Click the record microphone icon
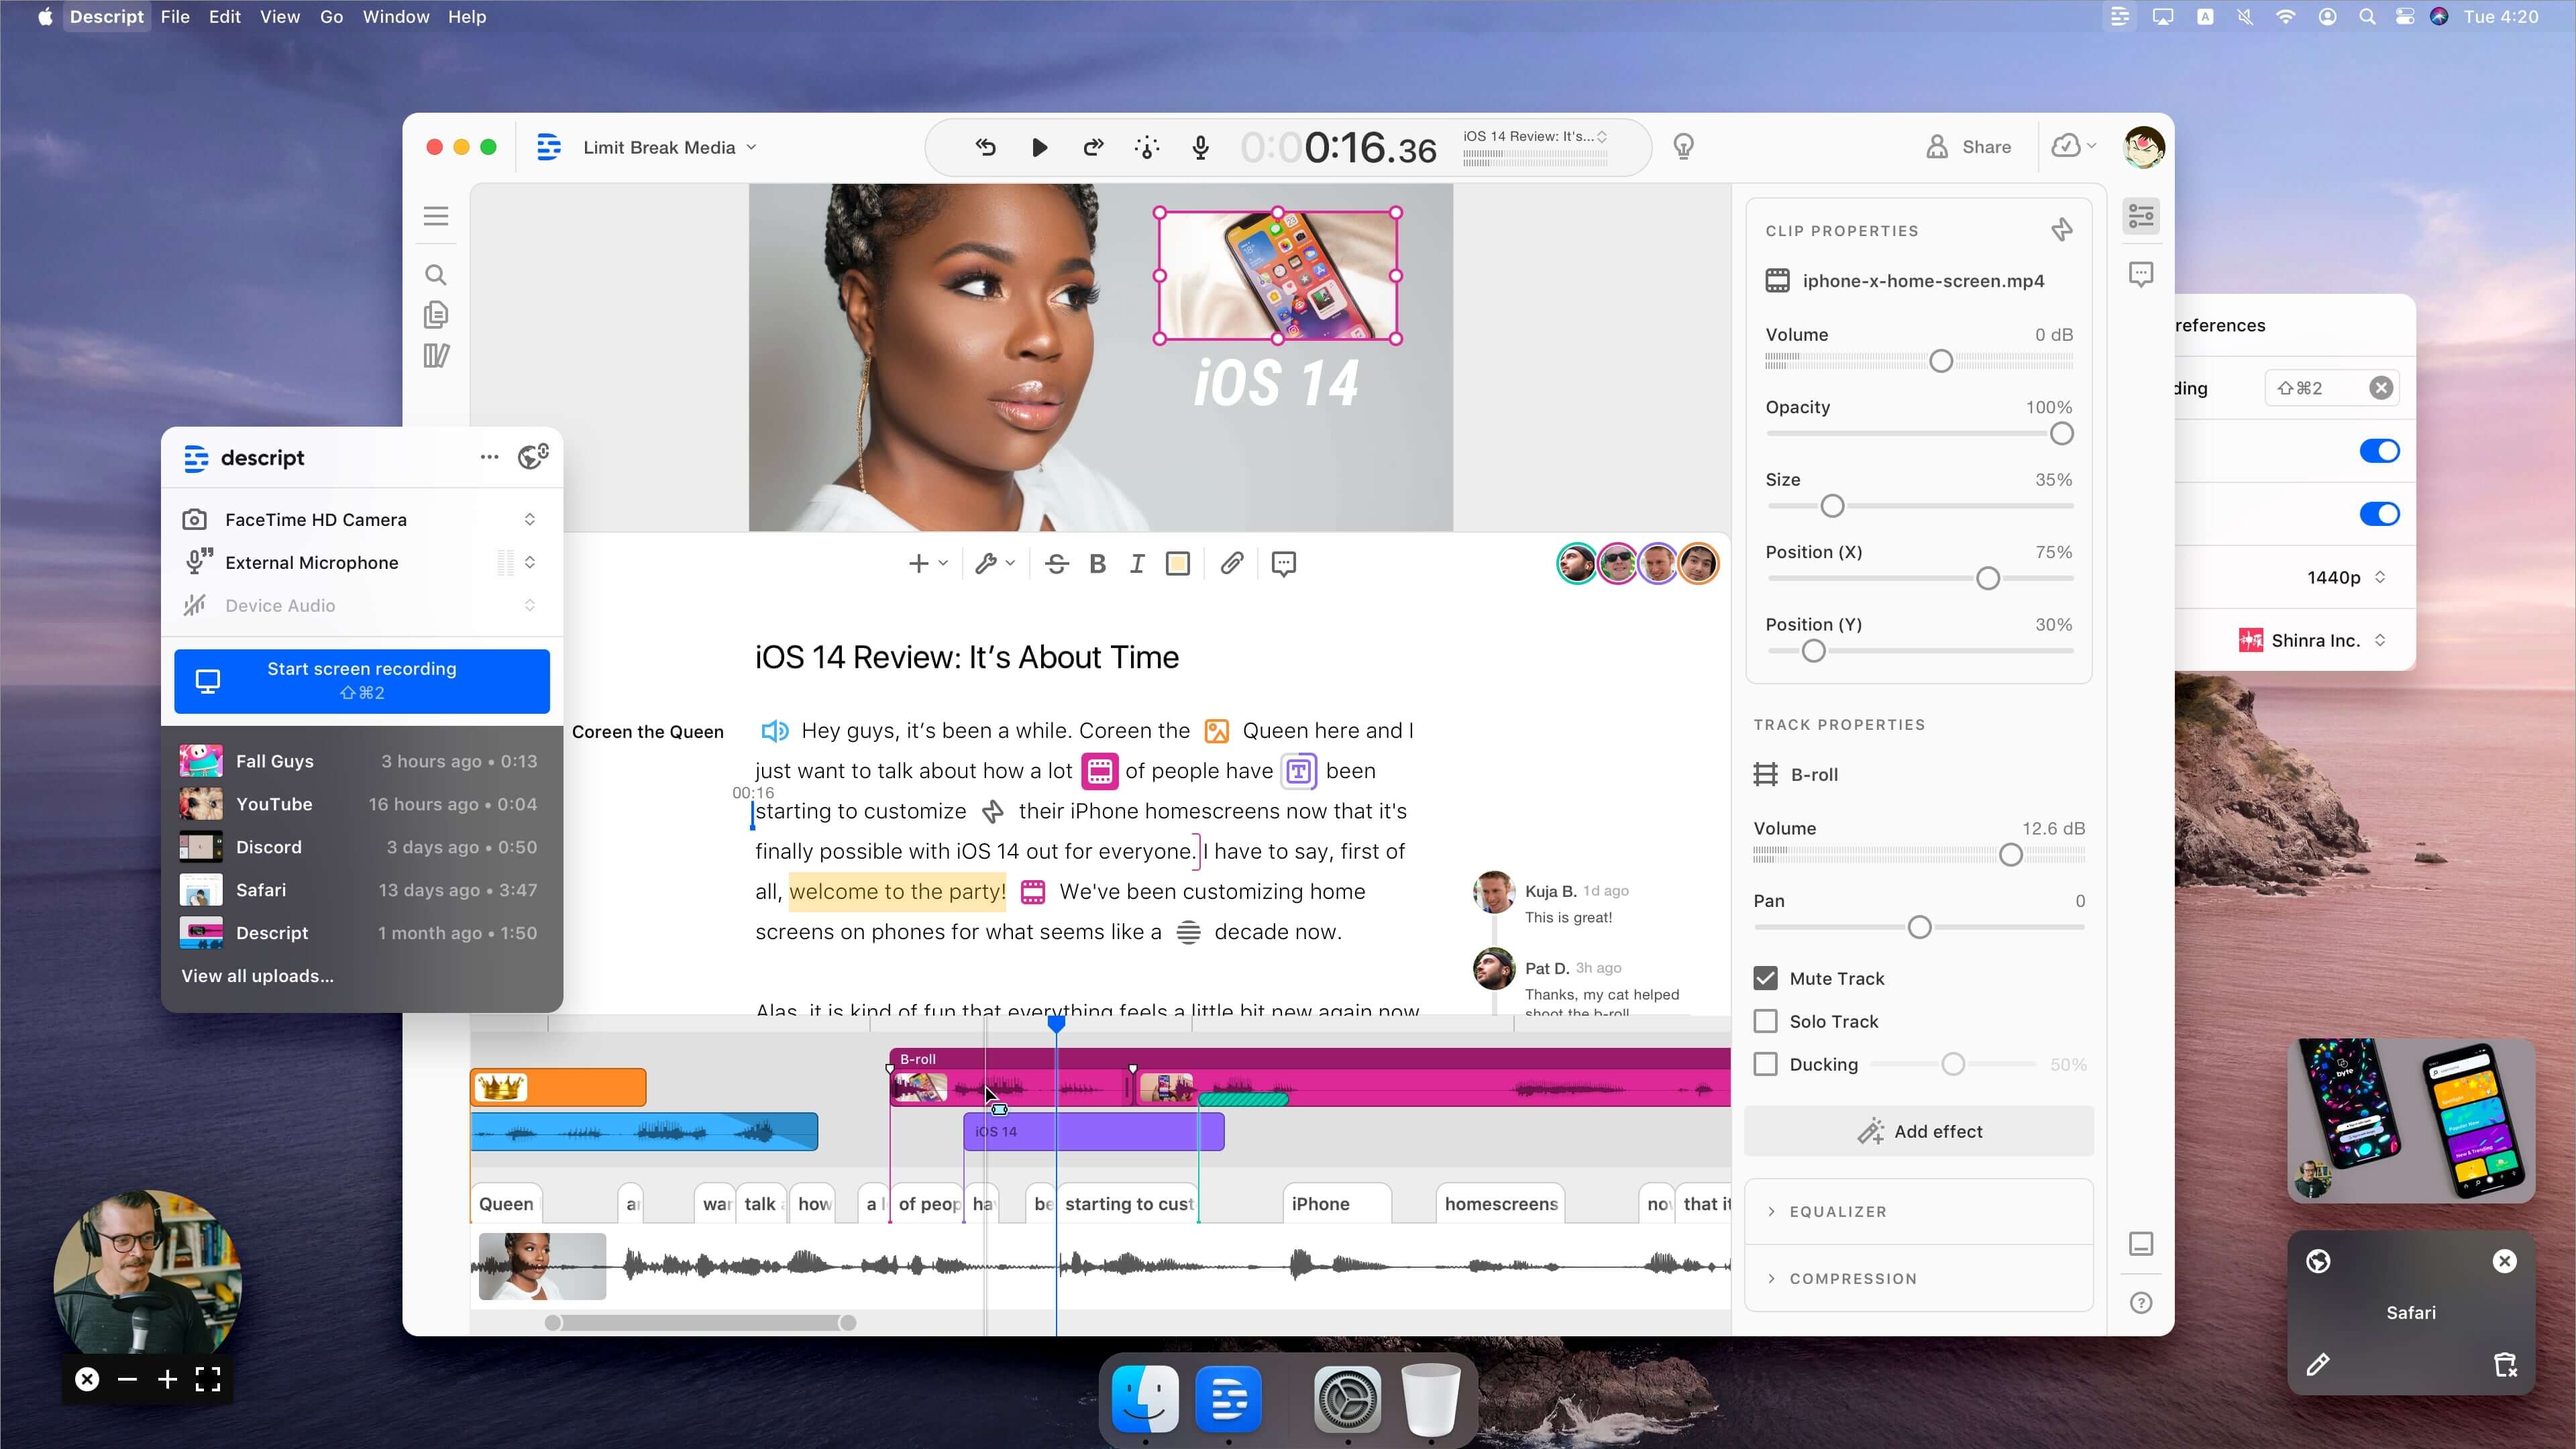 1199,147
